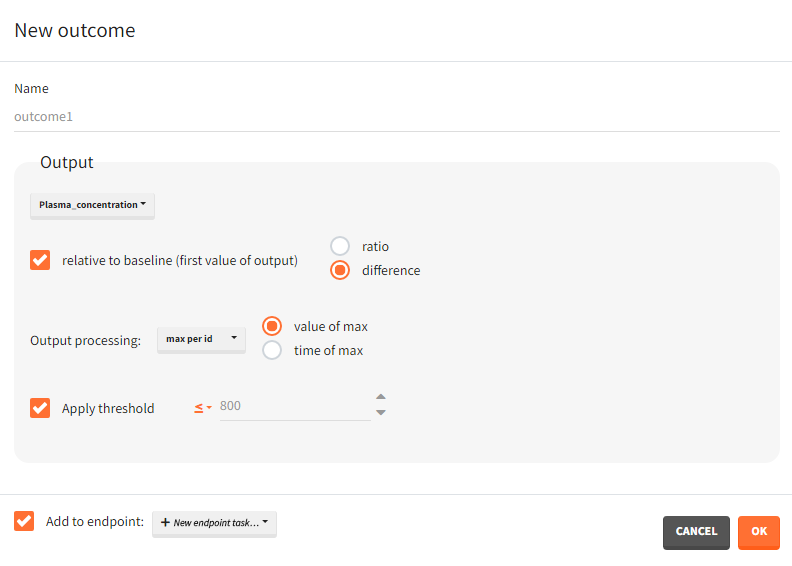Screen dimensions: 792x566
Task: Select the difference radio button
Action: click(x=340, y=270)
